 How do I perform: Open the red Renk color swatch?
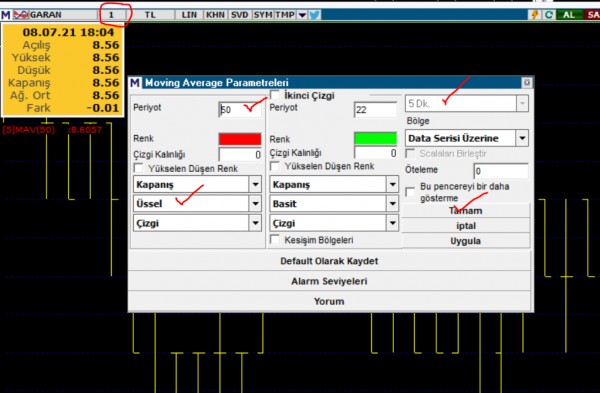tap(240, 139)
